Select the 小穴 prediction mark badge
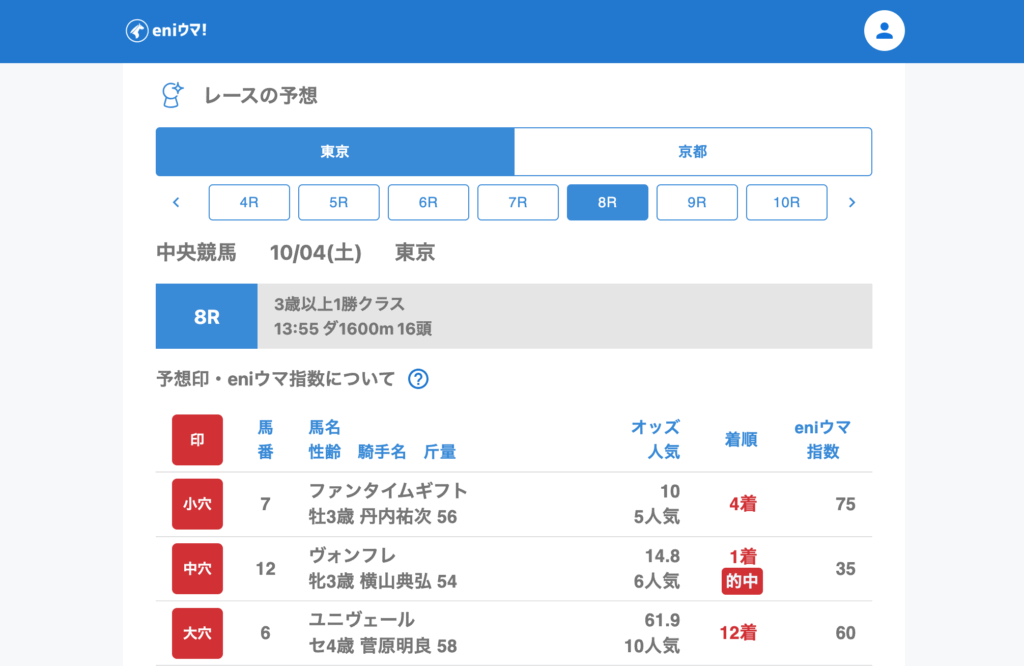This screenshot has height=666, width=1024. [197, 504]
